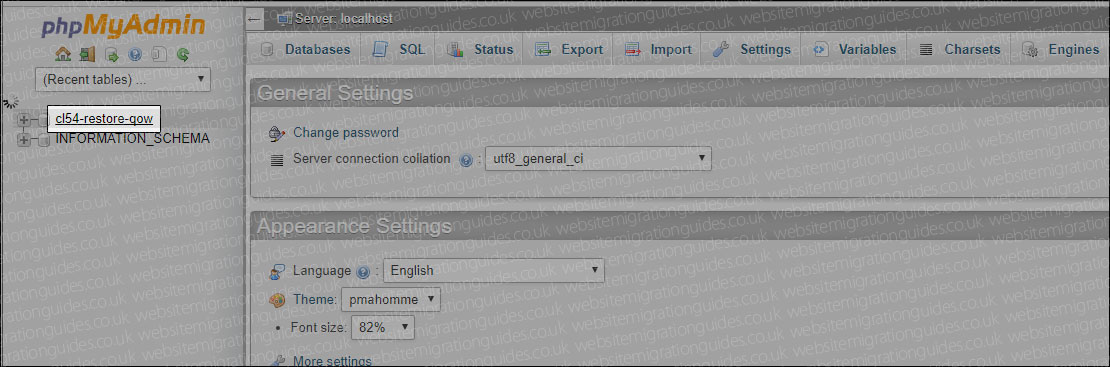Expand the INFORMATION_SCHEMA database tree

(23, 140)
